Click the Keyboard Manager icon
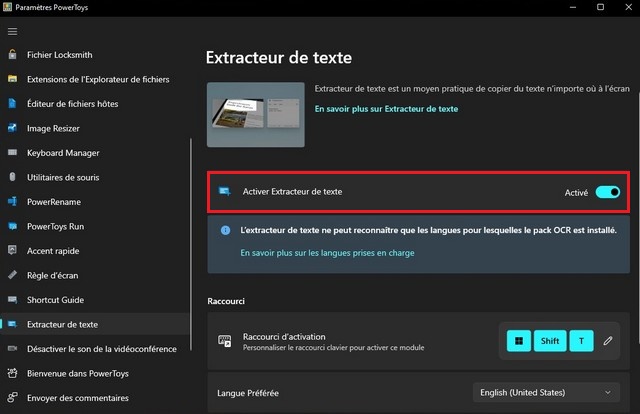This screenshot has width=640, height=414. [x=13, y=152]
